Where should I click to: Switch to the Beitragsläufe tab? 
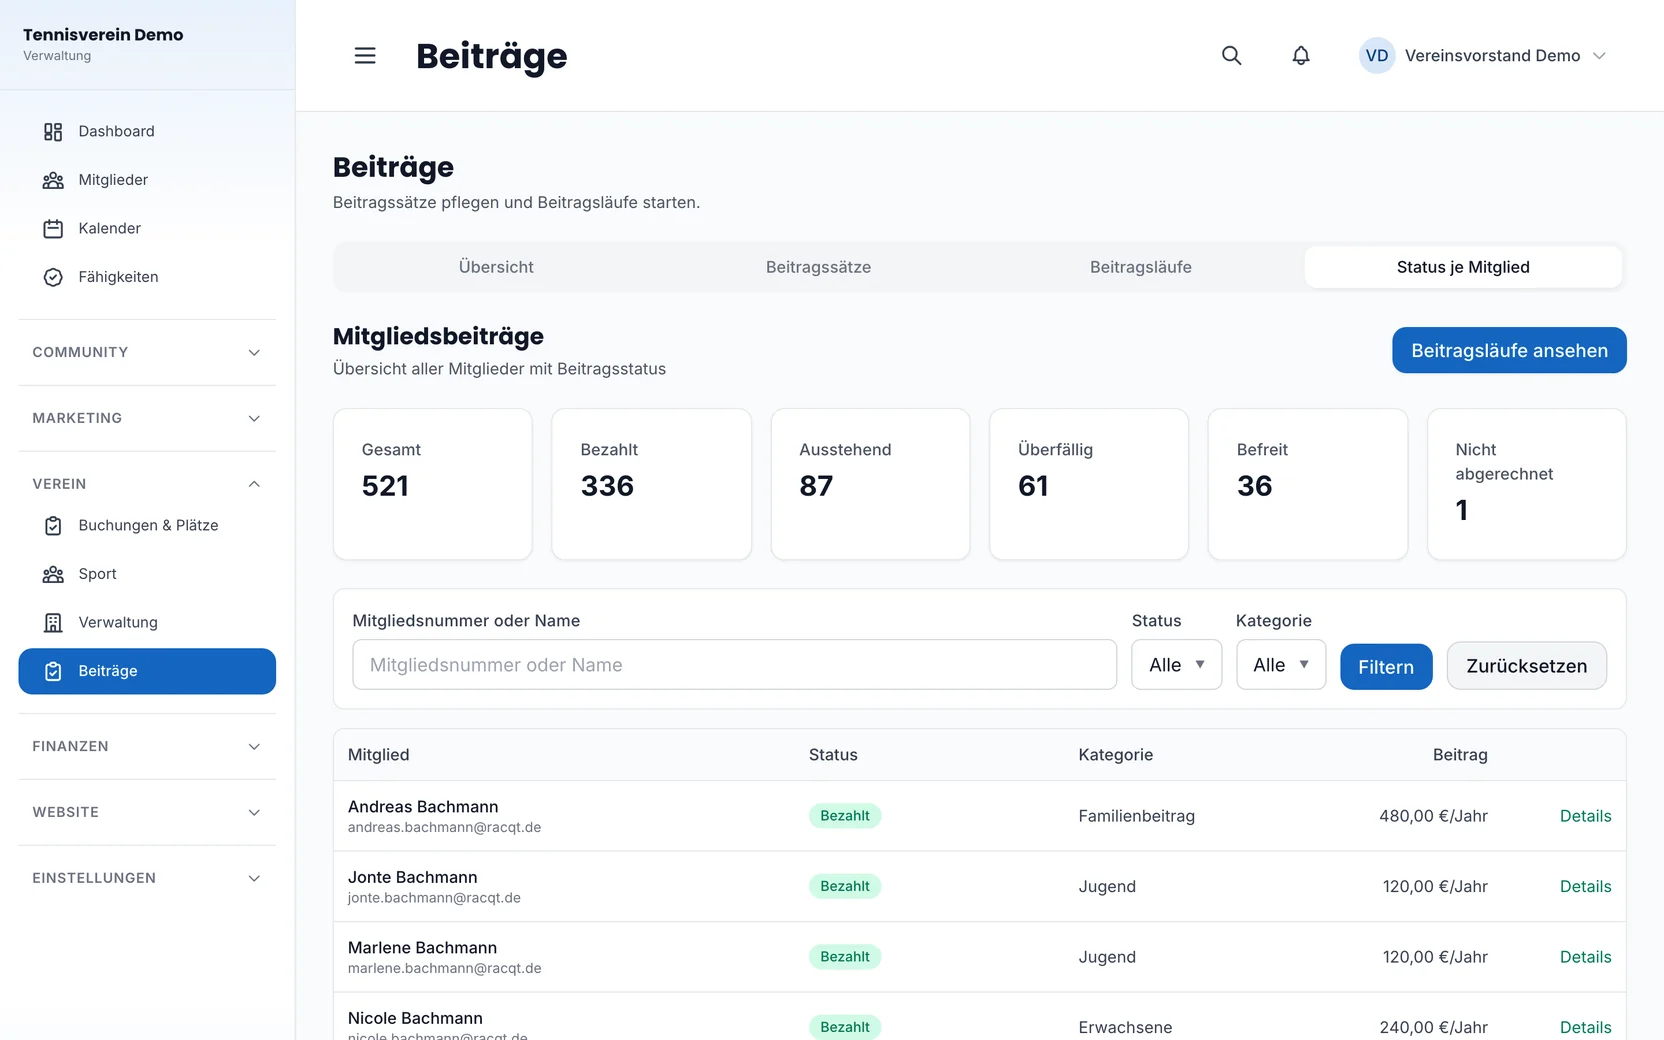1141,267
